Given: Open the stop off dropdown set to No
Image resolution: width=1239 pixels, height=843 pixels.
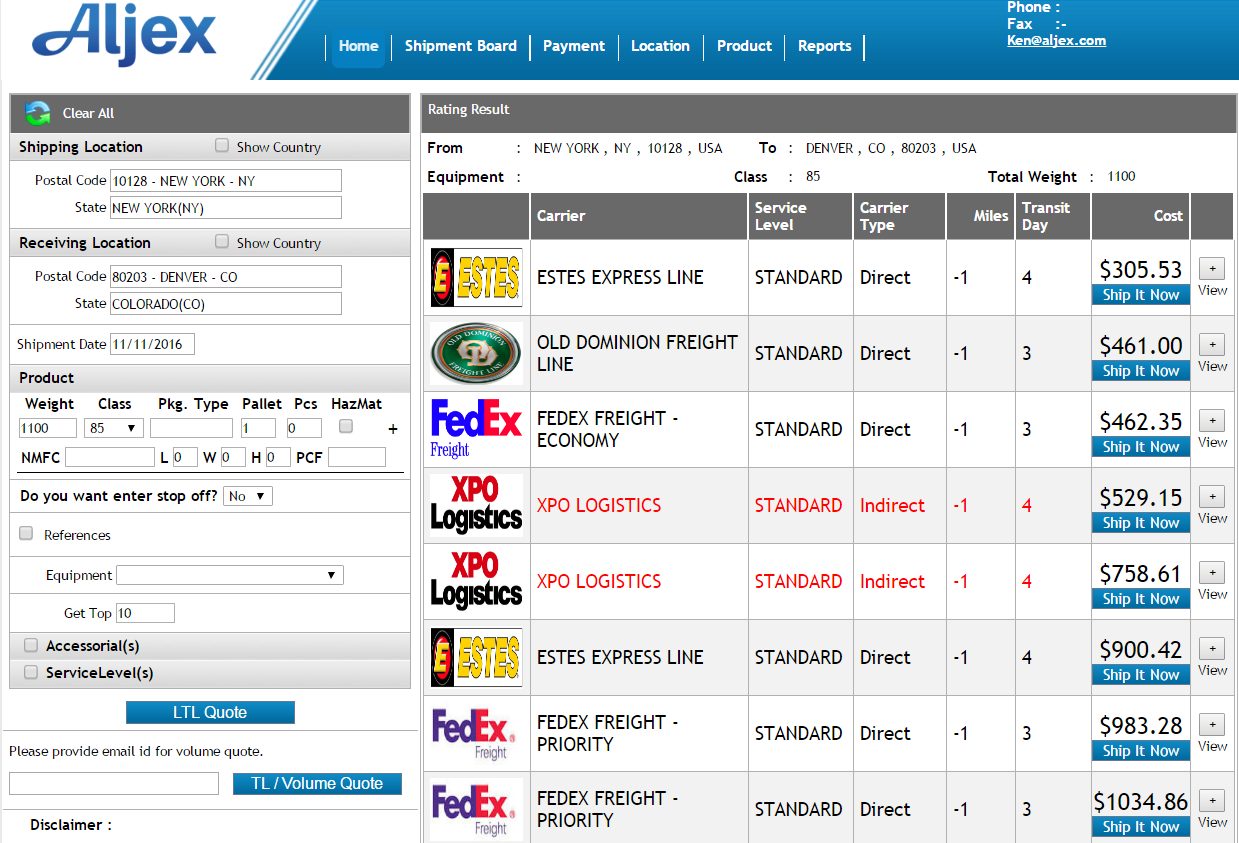Looking at the screenshot, I should 246,495.
